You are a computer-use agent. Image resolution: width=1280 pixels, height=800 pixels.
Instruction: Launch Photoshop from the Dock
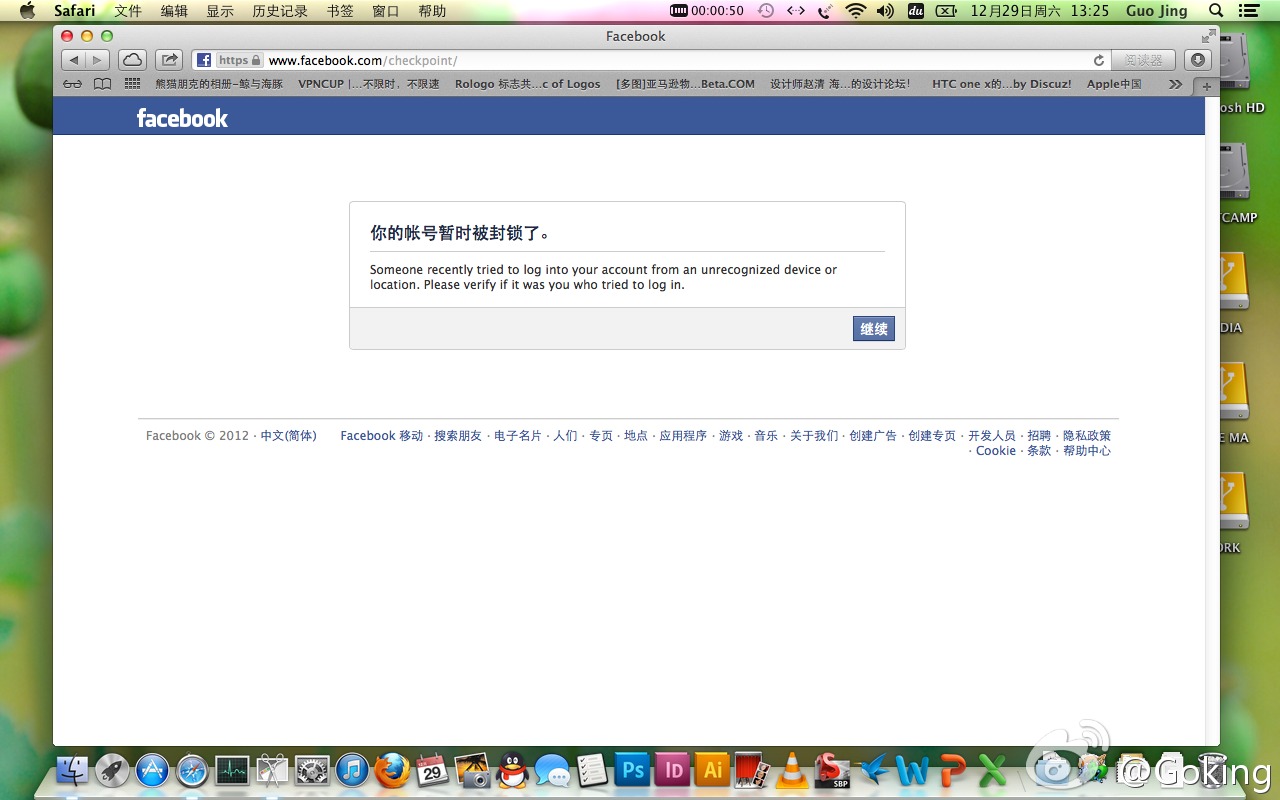pos(632,770)
